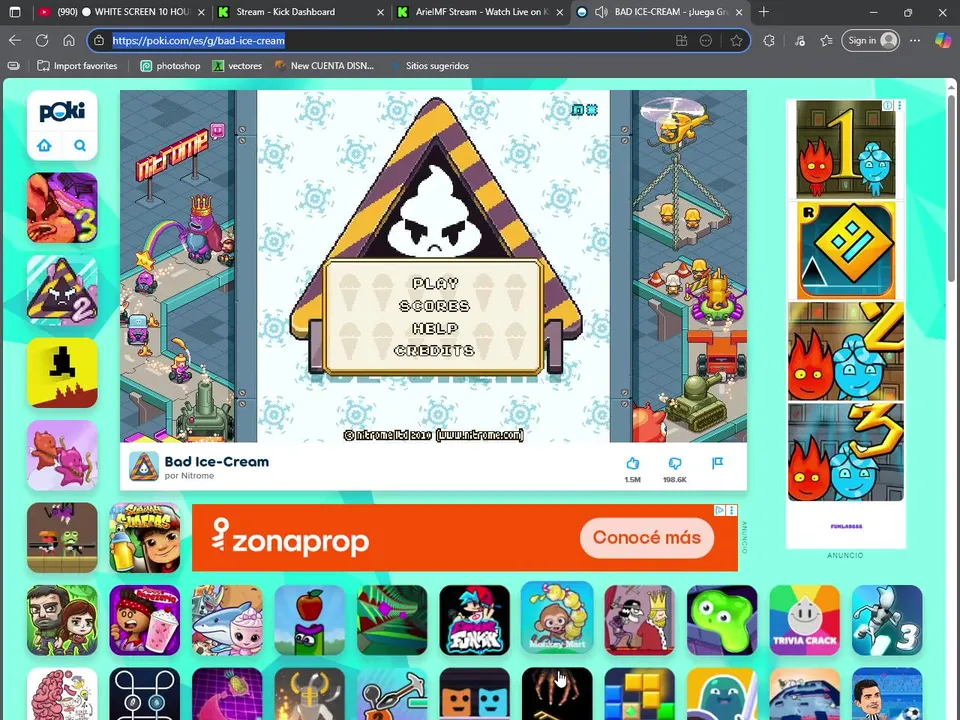The width and height of the screenshot is (960, 720).
Task: Open browser extensions puzzle icon
Action: [769, 40]
